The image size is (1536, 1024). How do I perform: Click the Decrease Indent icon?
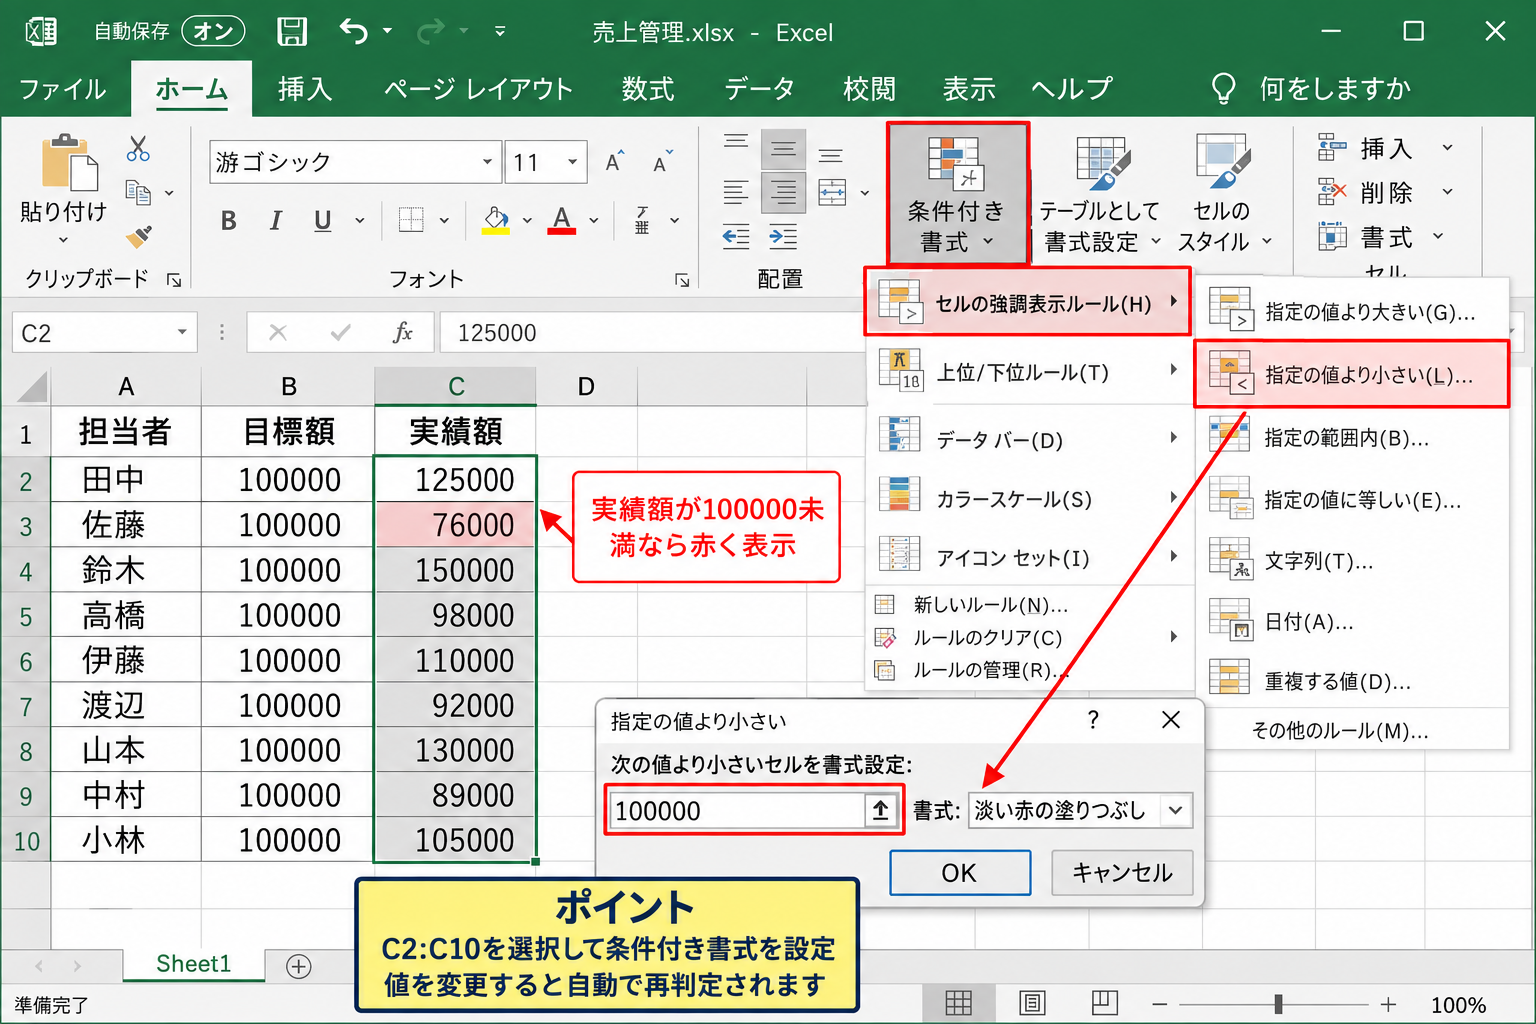736,237
